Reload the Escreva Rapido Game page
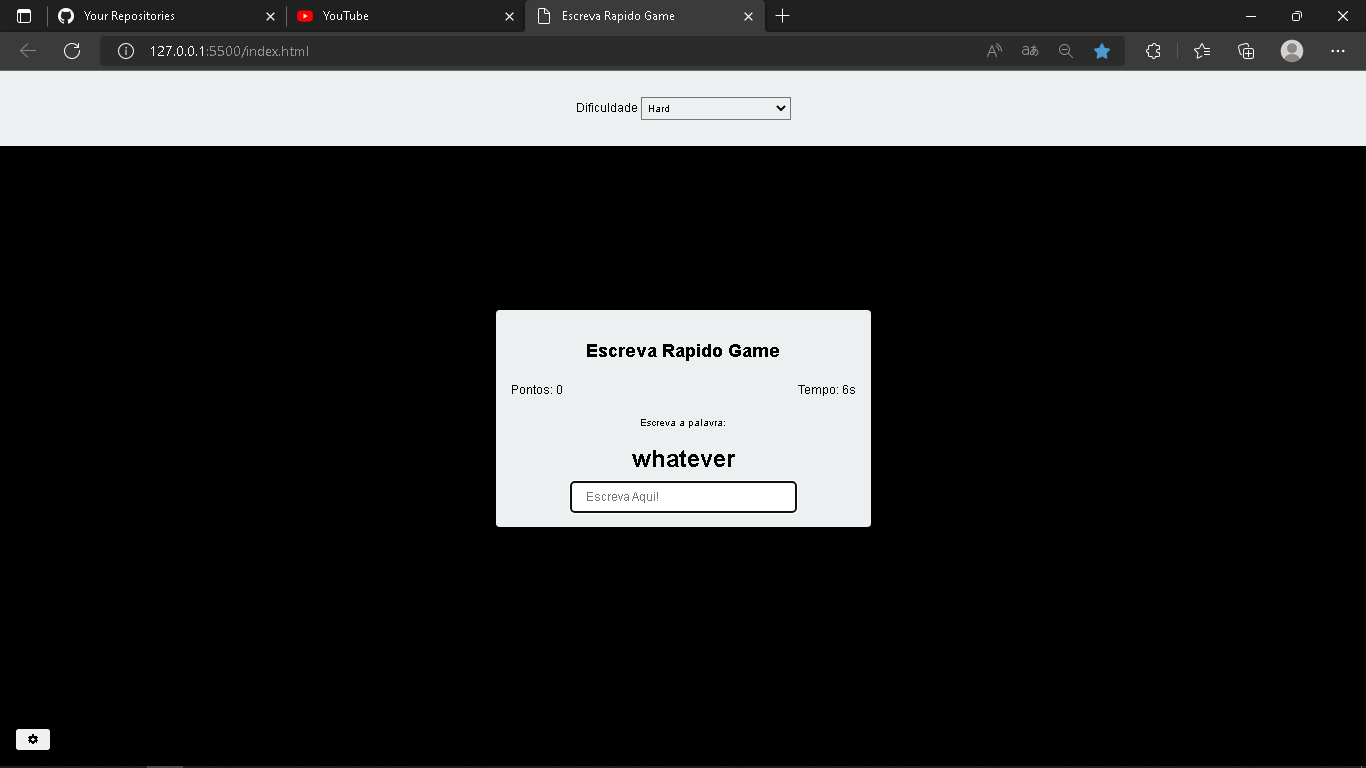Screen dimensions: 1366x768 click(x=72, y=50)
